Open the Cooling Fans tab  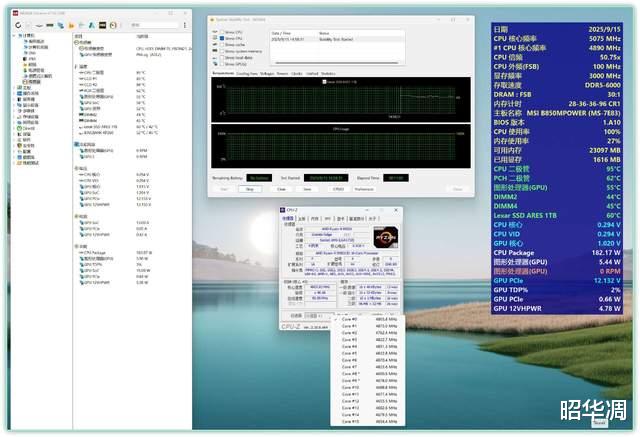[248, 73]
